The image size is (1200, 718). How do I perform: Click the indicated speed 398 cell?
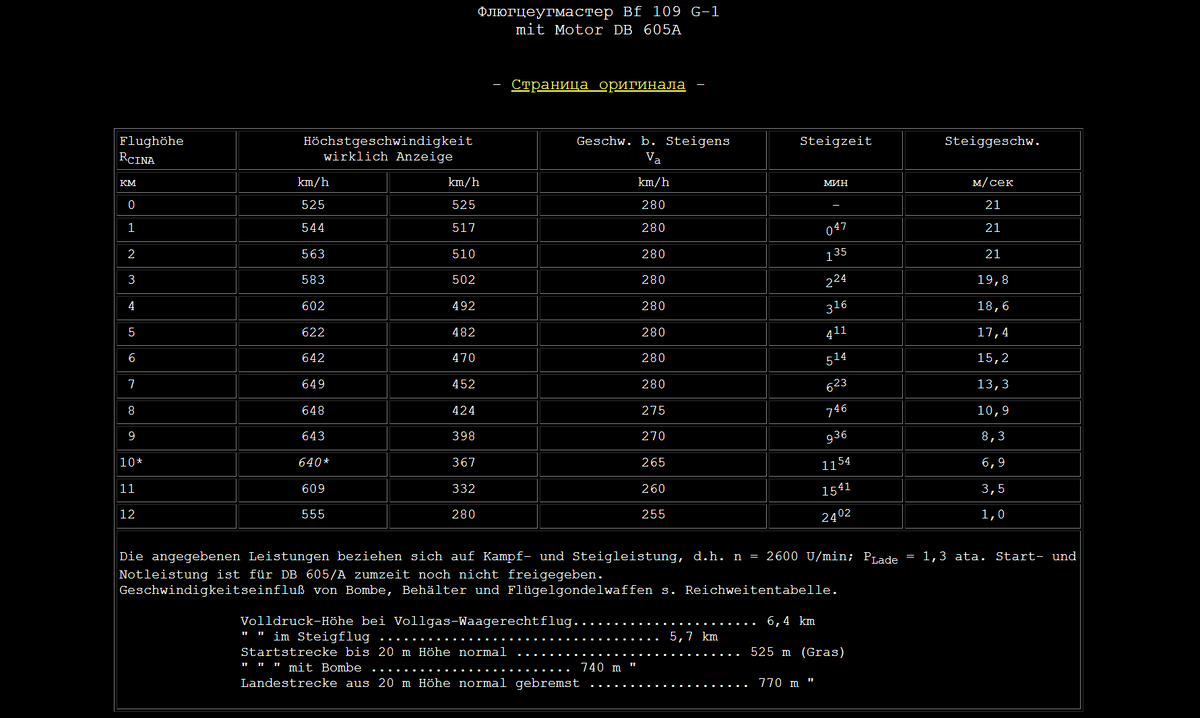tap(463, 437)
